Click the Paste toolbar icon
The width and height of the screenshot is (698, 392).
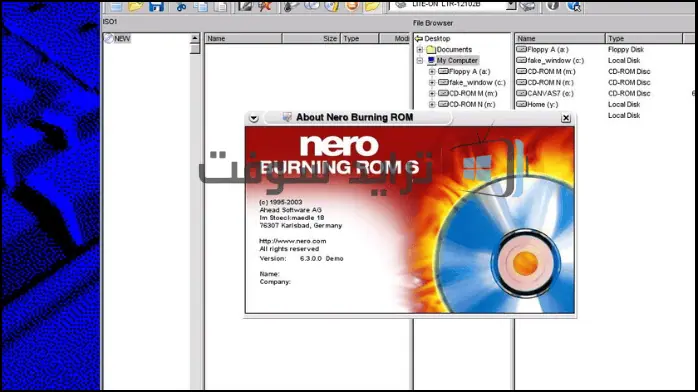click(x=221, y=6)
